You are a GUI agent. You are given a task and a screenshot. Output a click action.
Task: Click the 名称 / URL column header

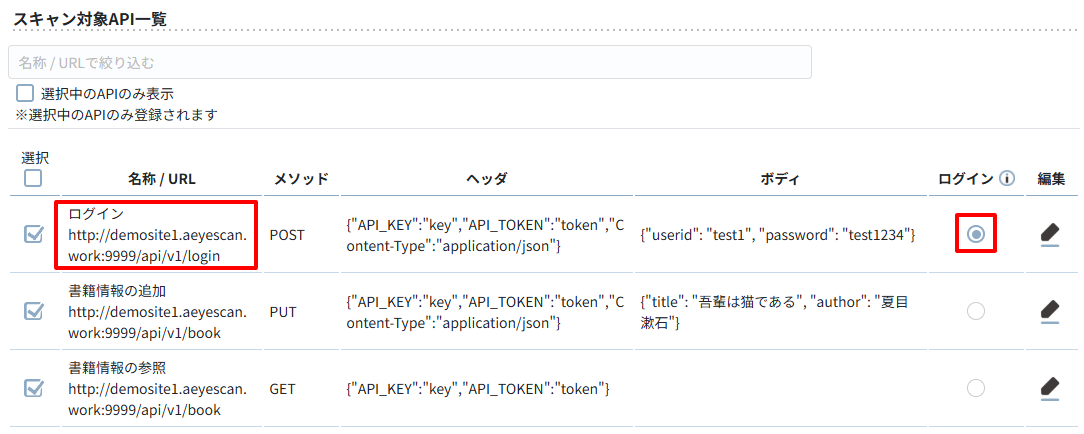point(162,179)
